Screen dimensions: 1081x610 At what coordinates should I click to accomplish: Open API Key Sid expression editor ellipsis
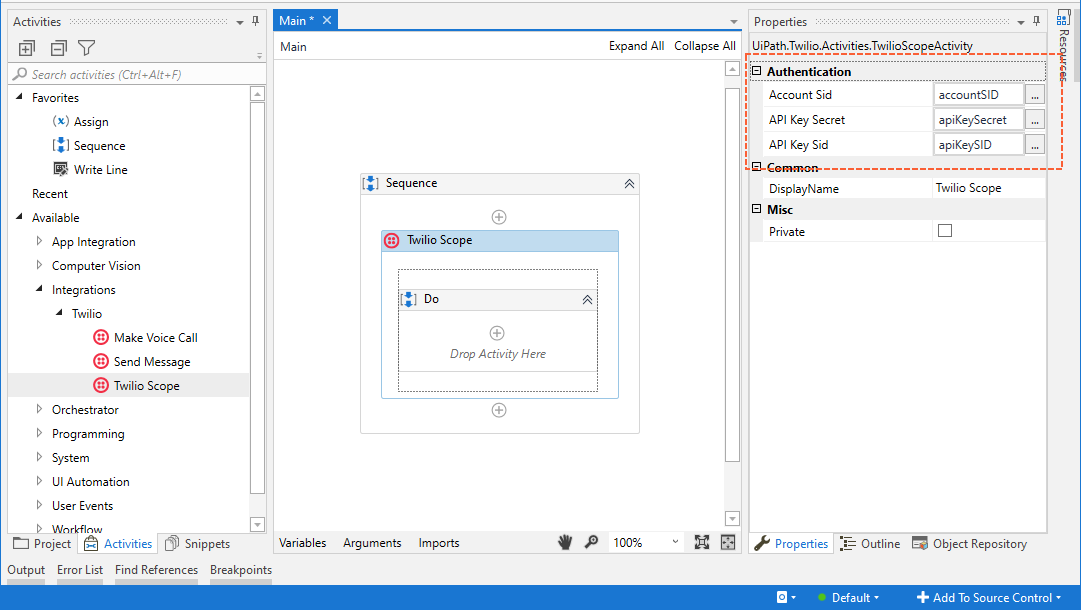(1035, 144)
